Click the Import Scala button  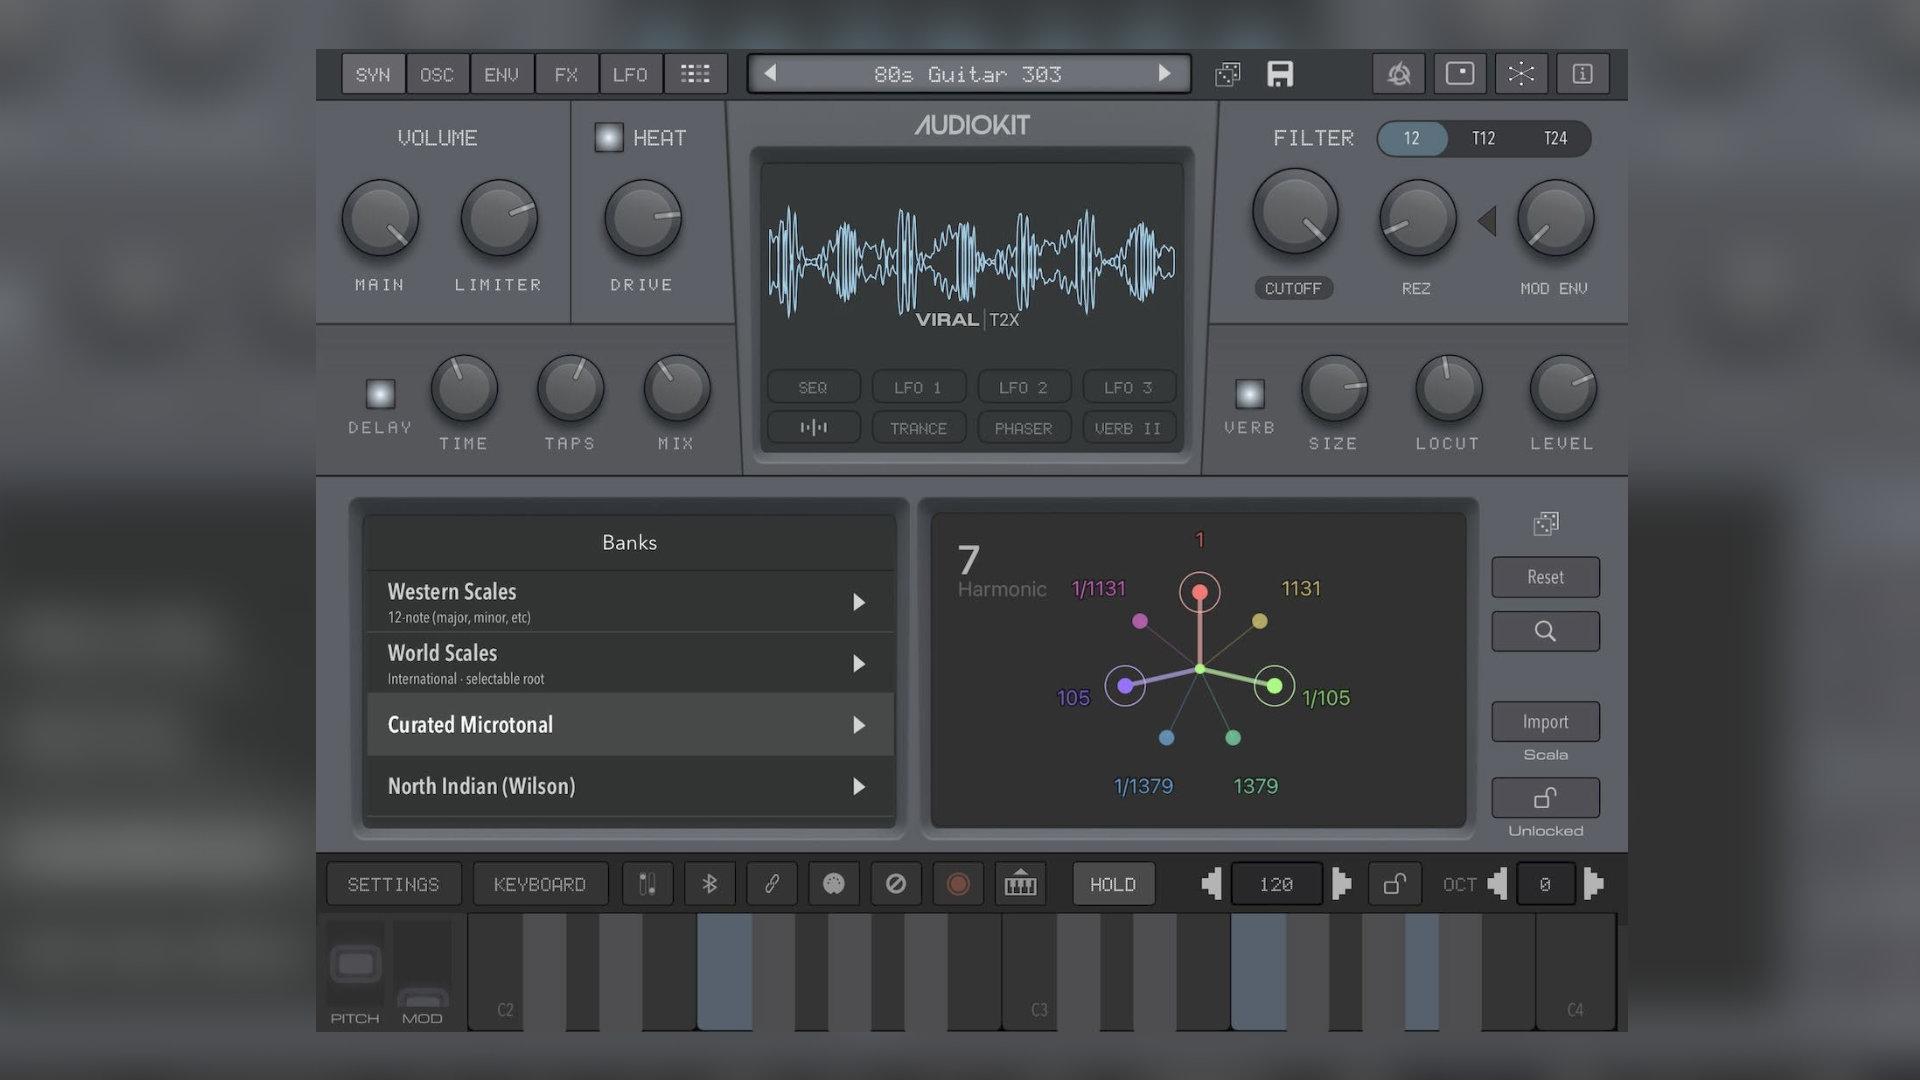point(1545,721)
